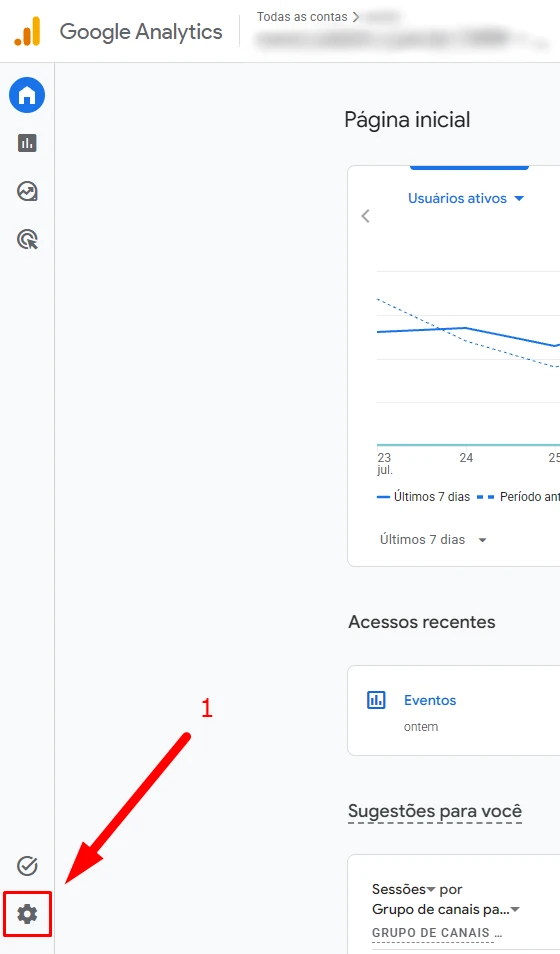The width and height of the screenshot is (560, 954).
Task: Expand the Sessões metric dropdown
Action: 404,890
